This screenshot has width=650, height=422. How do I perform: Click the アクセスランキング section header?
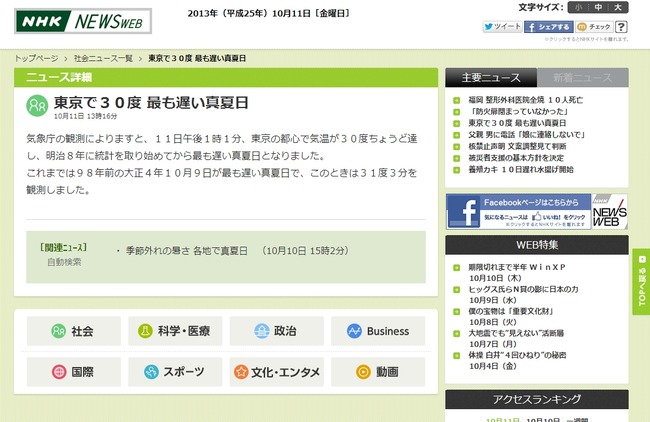[x=537, y=399]
